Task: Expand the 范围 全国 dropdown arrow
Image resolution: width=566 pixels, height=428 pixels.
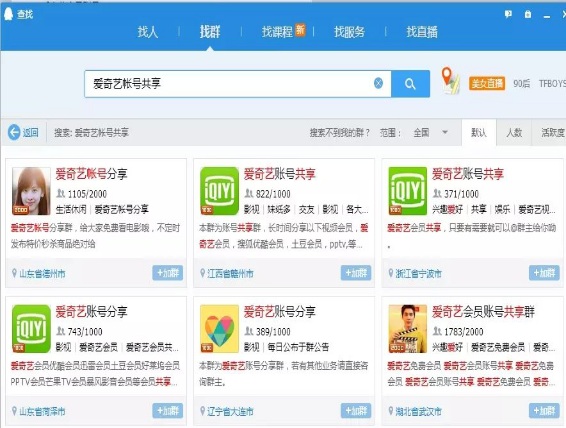Action: point(445,132)
